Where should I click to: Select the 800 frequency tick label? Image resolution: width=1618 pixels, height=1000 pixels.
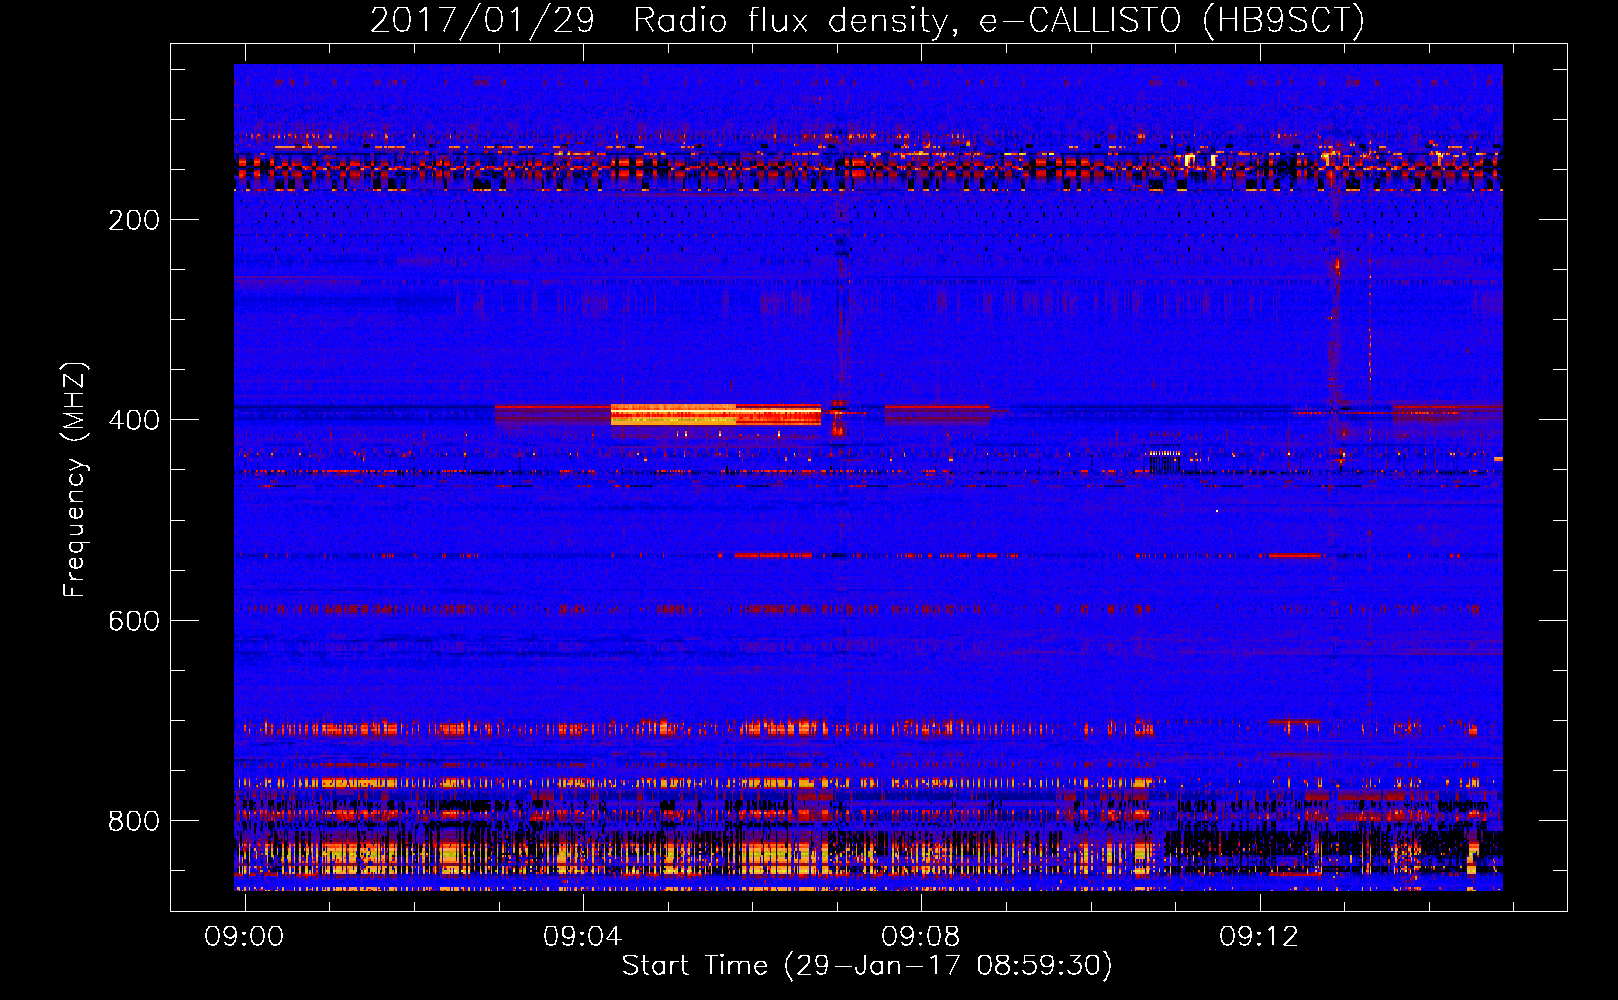(134, 821)
